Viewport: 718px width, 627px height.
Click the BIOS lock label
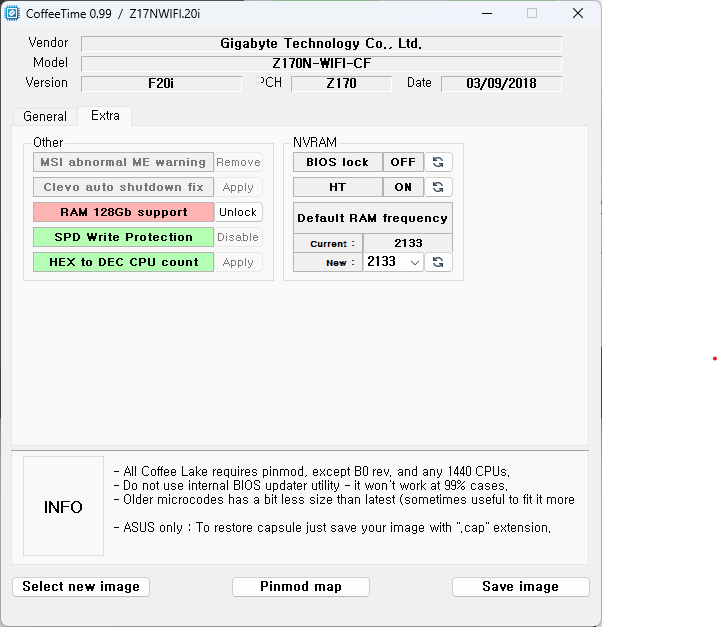click(x=337, y=162)
